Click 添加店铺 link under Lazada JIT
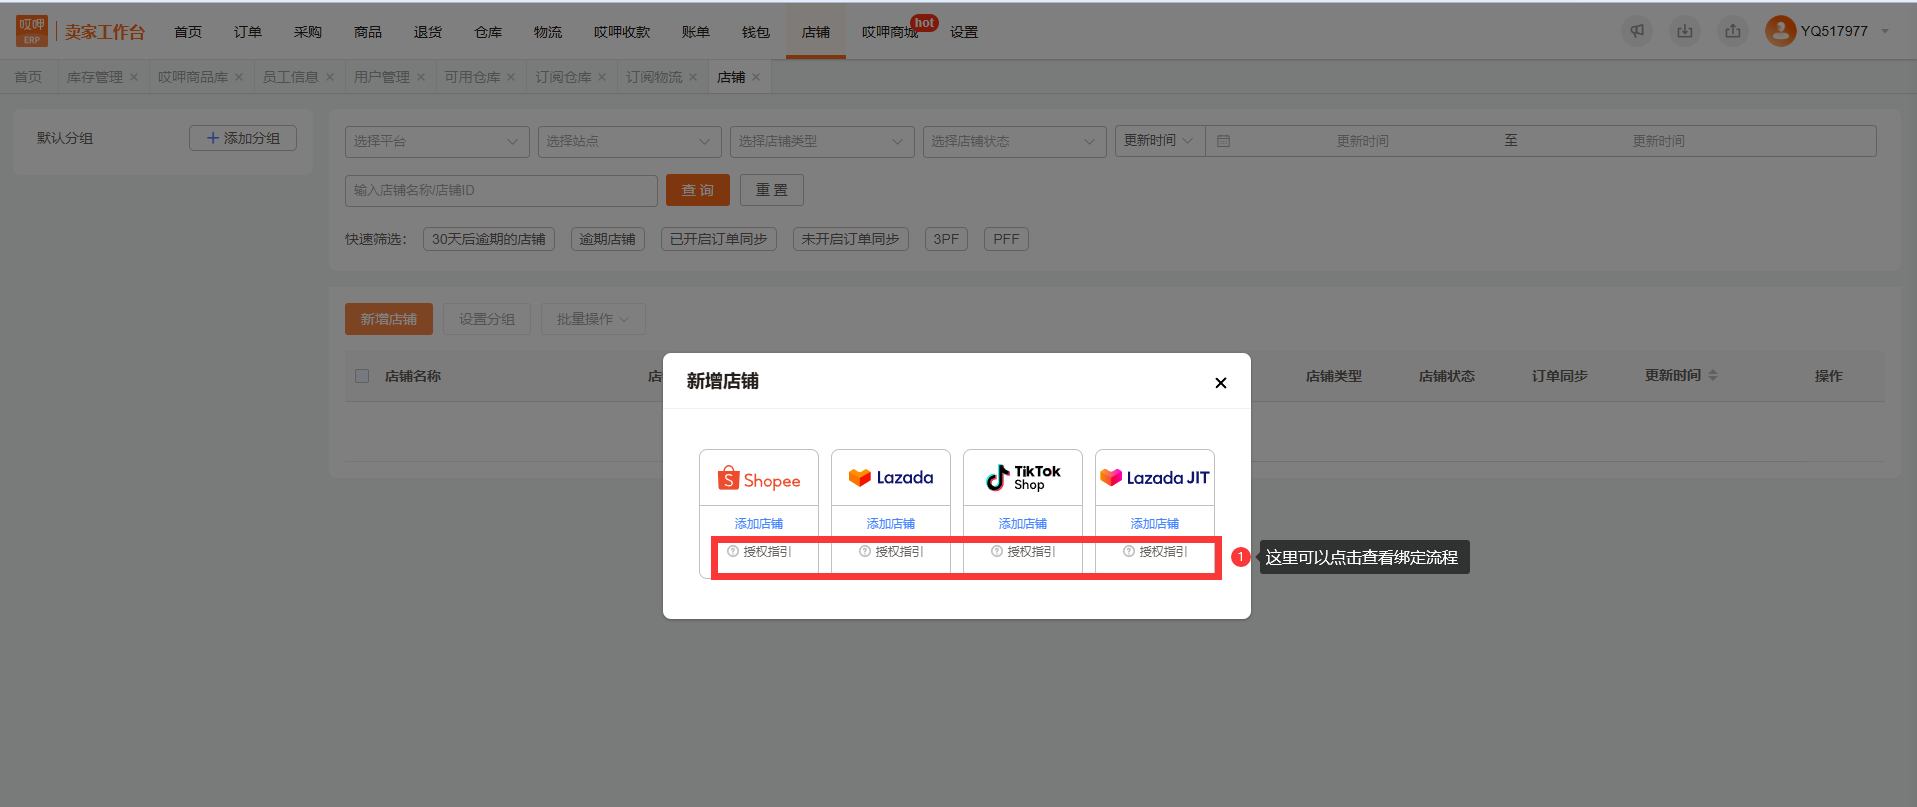The image size is (1917, 807). pos(1155,524)
